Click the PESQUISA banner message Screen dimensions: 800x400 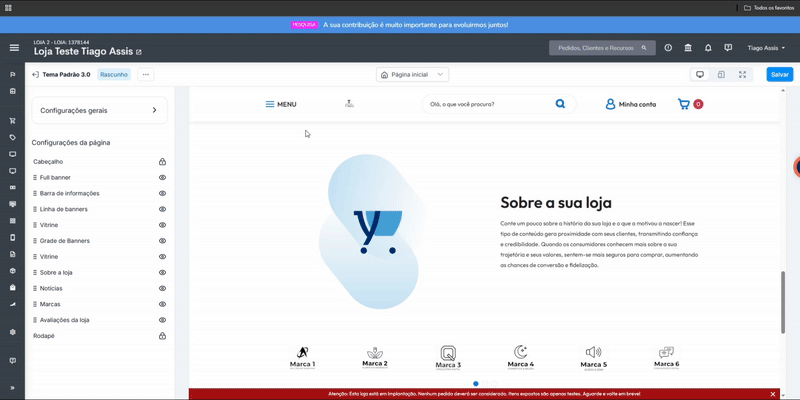point(399,24)
